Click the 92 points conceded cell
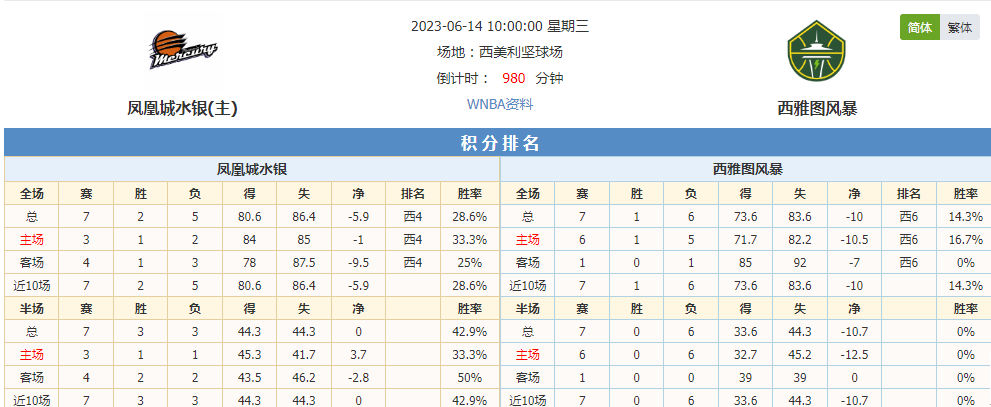991x407 pixels. [x=799, y=262]
